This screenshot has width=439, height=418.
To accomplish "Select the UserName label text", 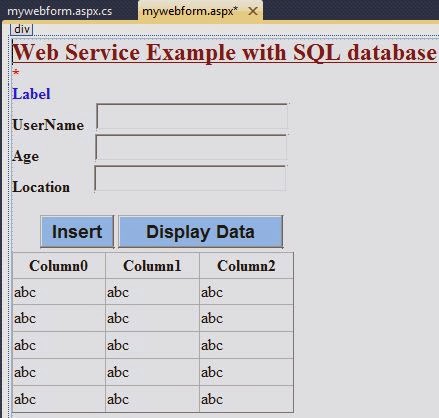I will 48,125.
